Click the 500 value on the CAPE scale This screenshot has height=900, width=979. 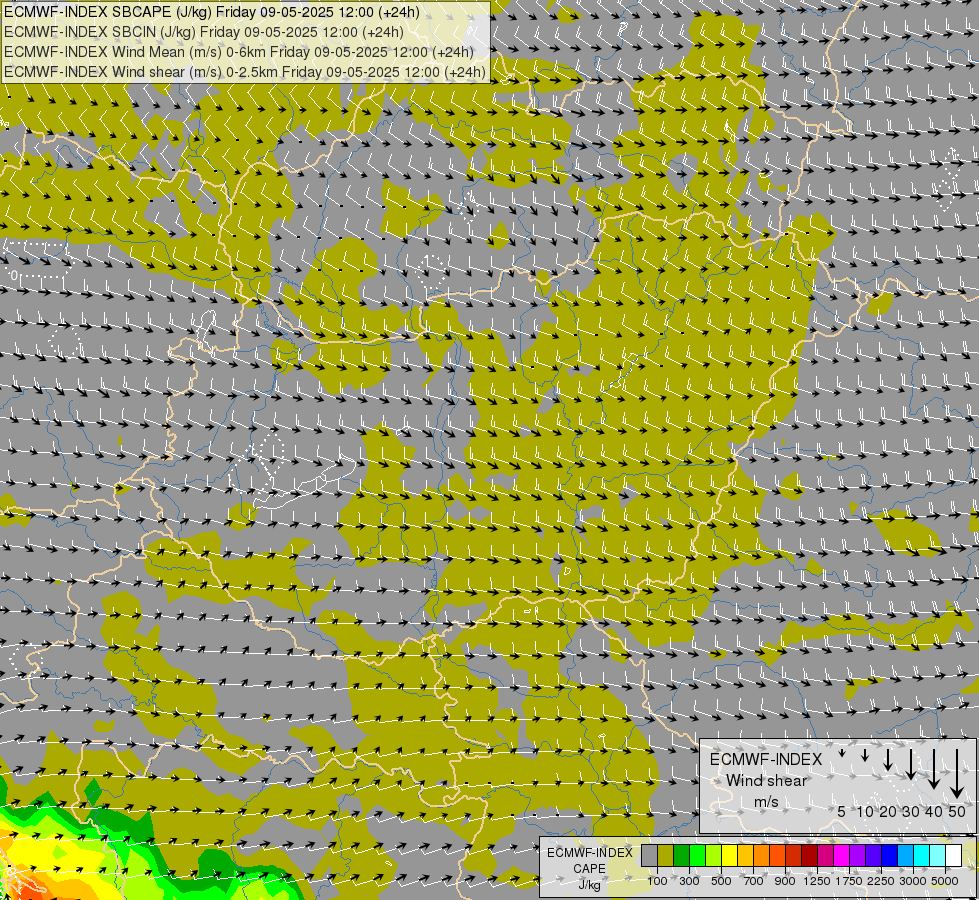[721, 881]
